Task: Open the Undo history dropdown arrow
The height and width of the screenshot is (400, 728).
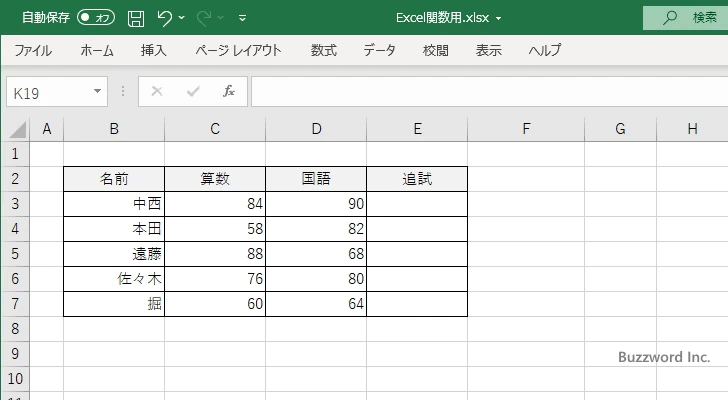Action: pos(183,17)
